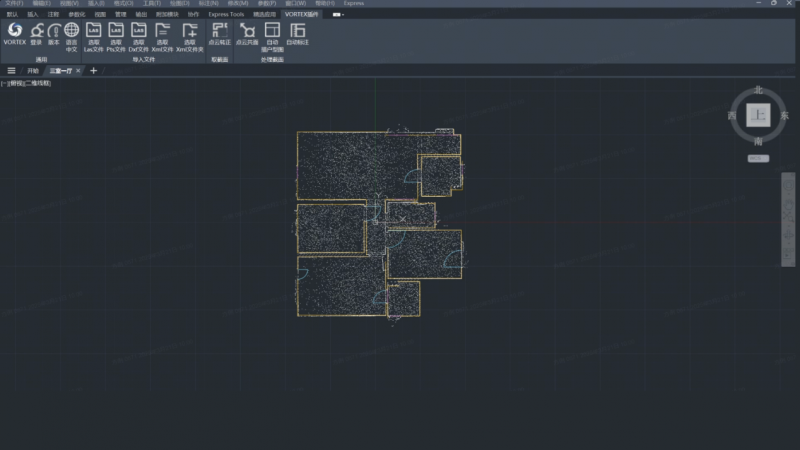This screenshot has height=450, width=800.
Task: Switch to the 输出 ribbon tab
Action: coord(141,14)
